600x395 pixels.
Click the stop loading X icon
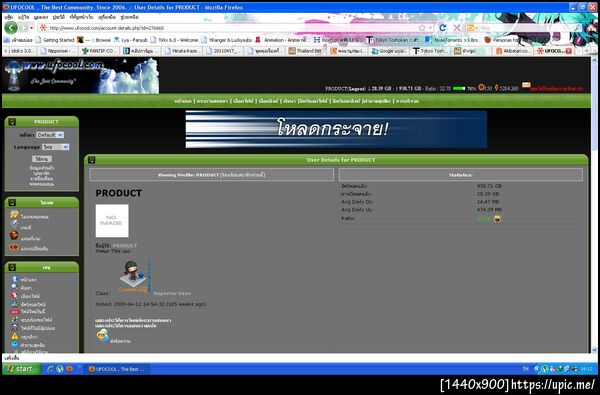pyautogui.click(x=457, y=28)
